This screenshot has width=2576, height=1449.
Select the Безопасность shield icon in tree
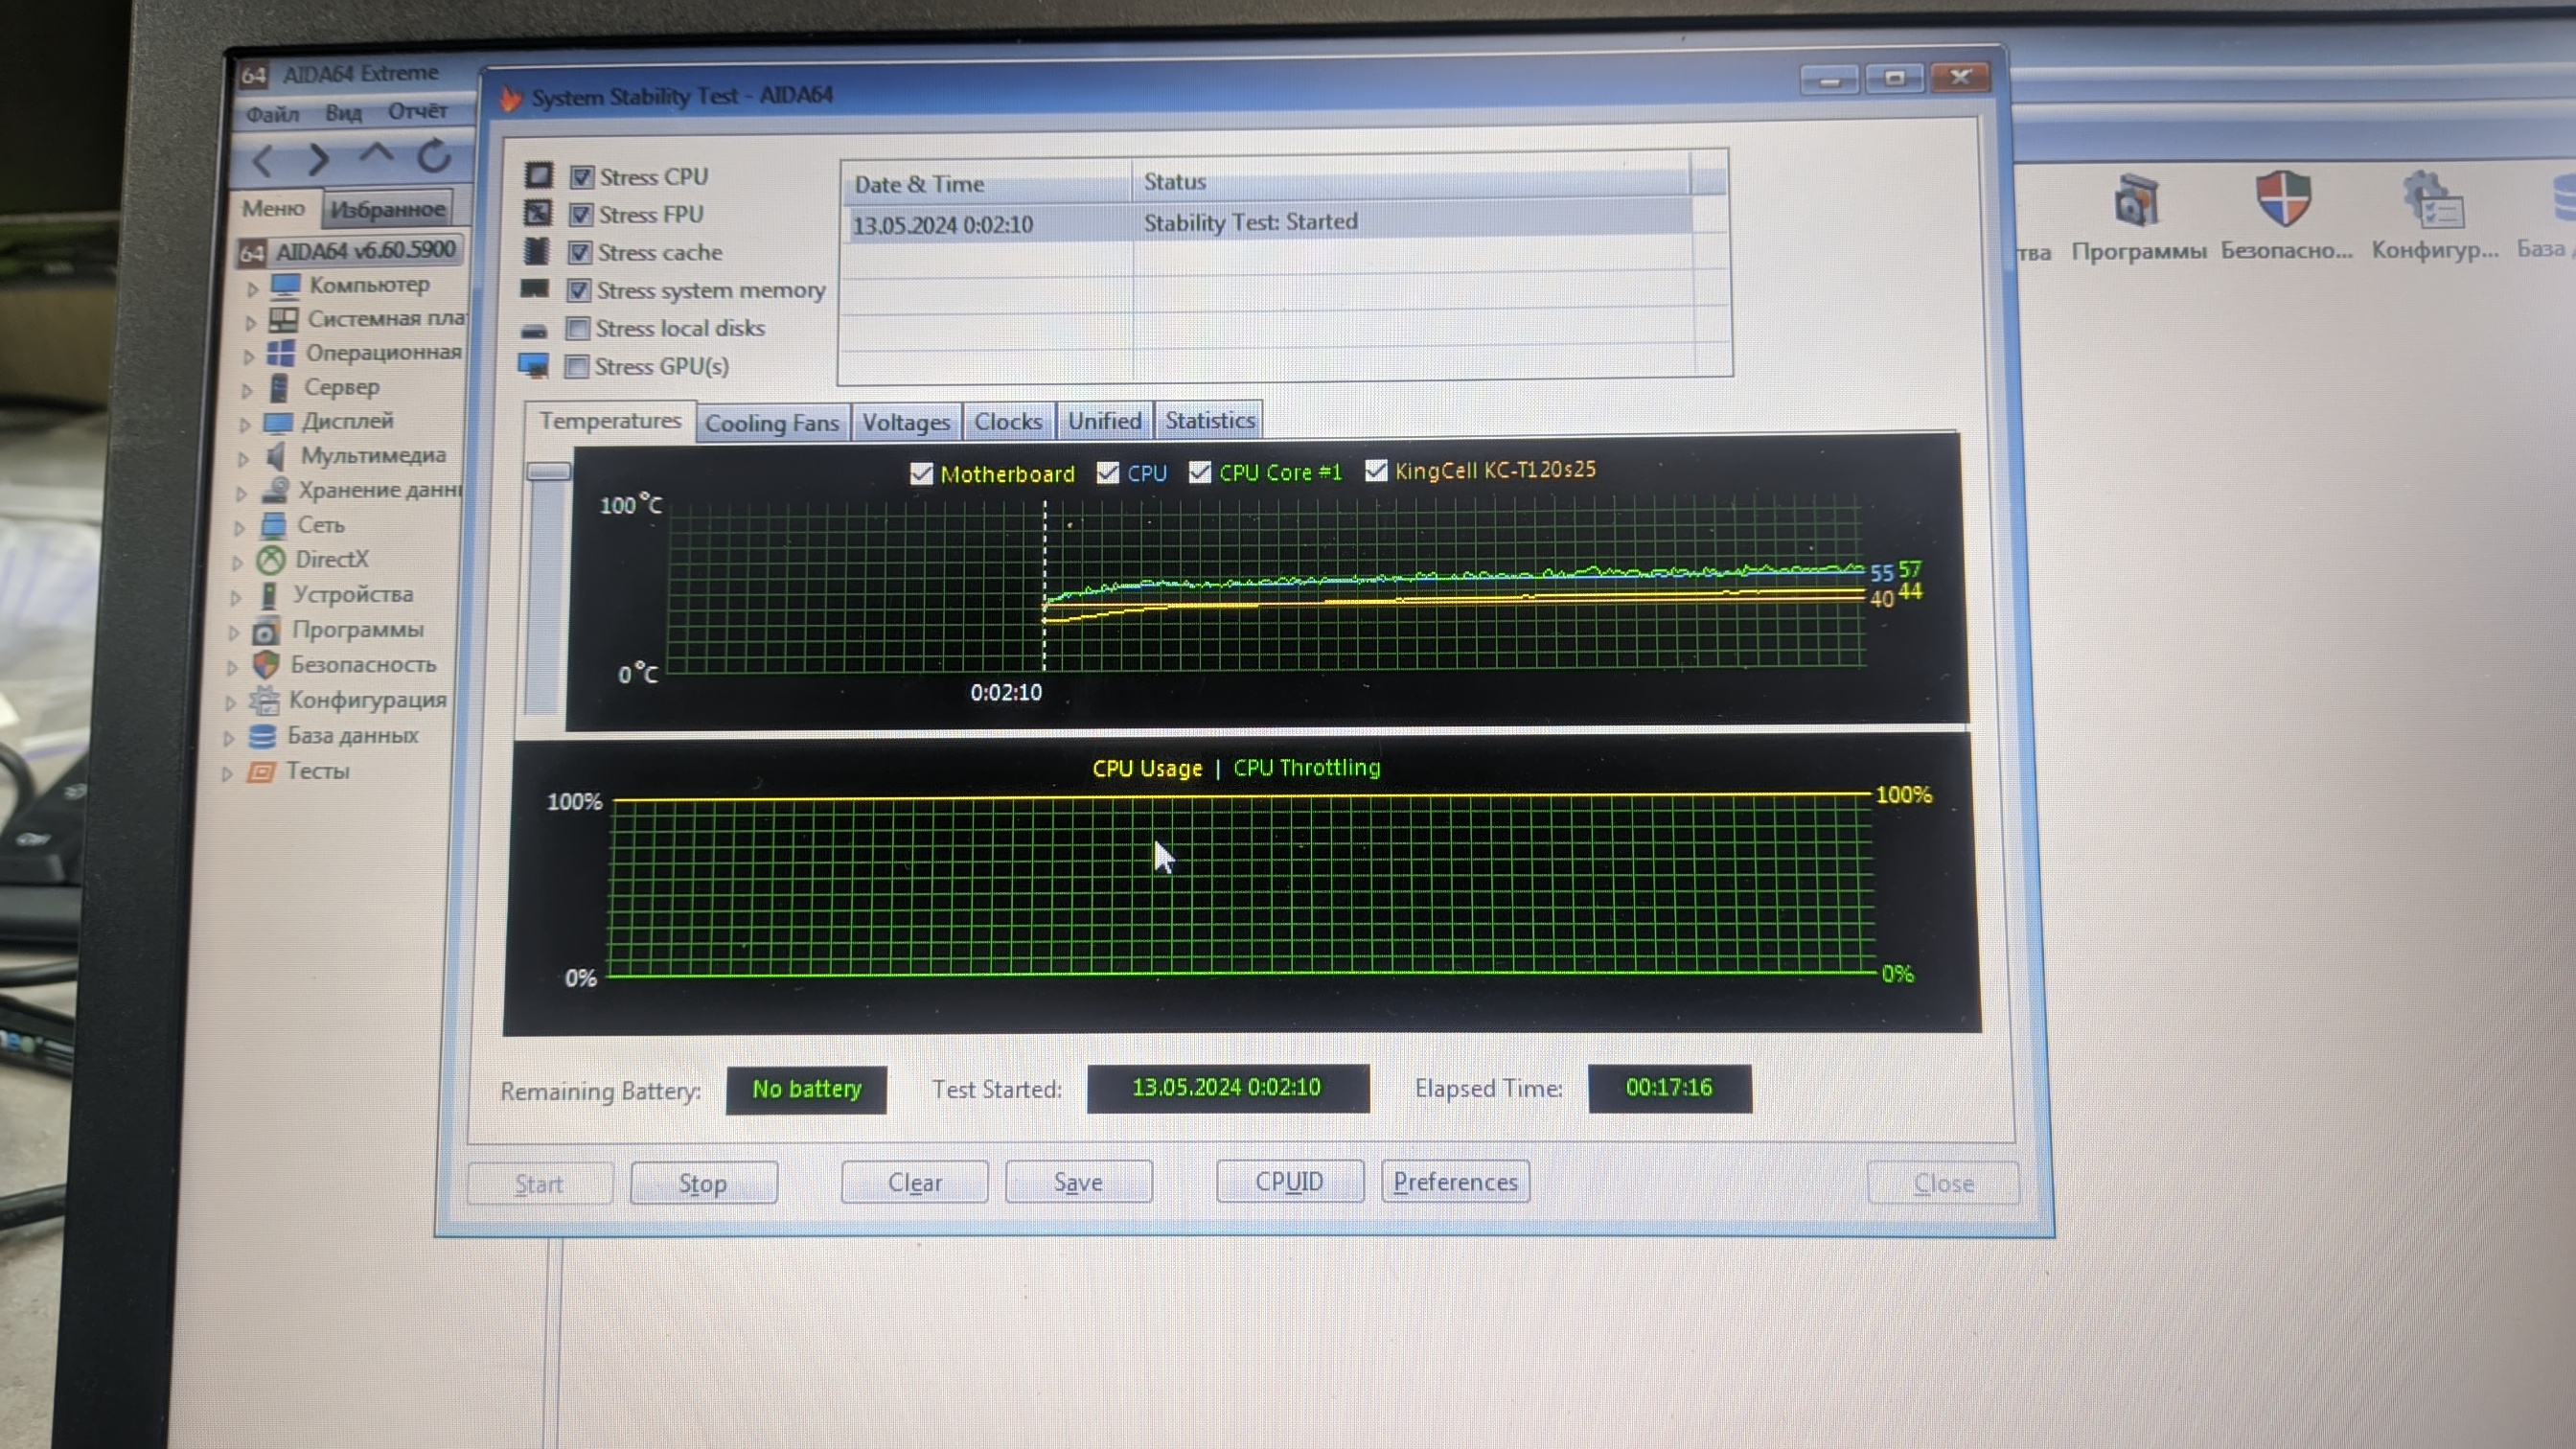coord(266,666)
